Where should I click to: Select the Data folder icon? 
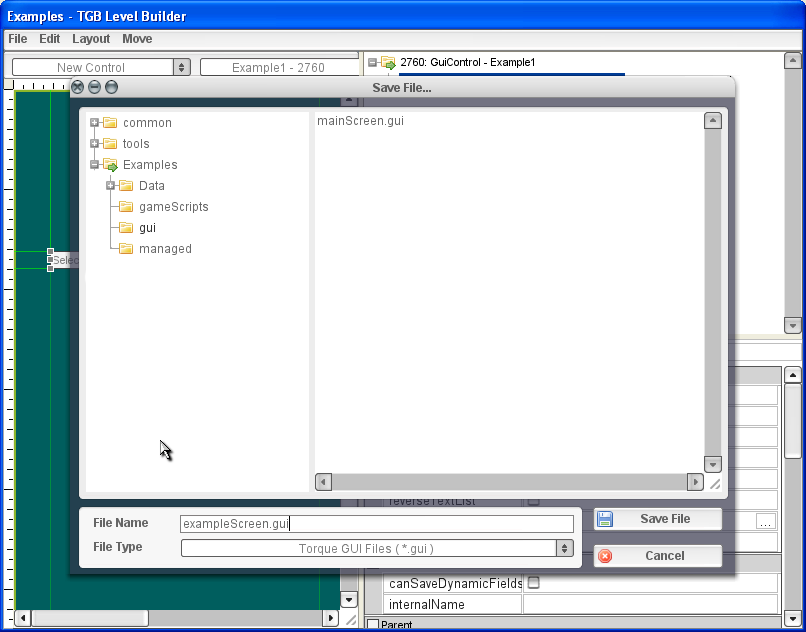tap(126, 186)
